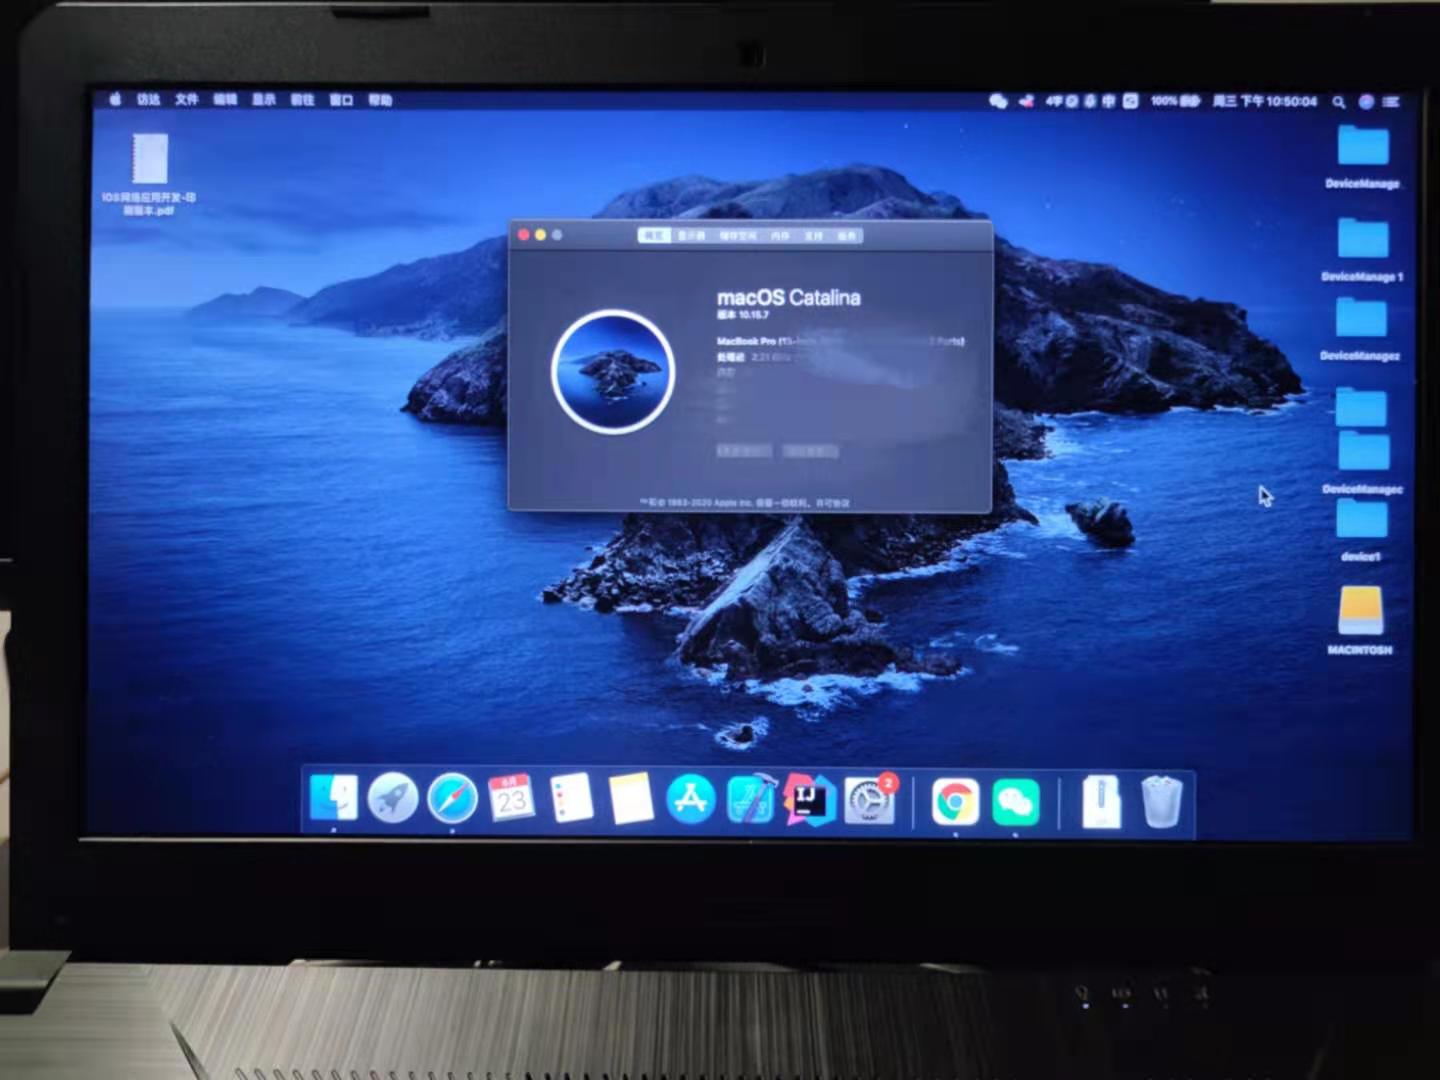Open the 文件 (File) menu
Viewport: 1440px width, 1080px height.
coord(187,99)
